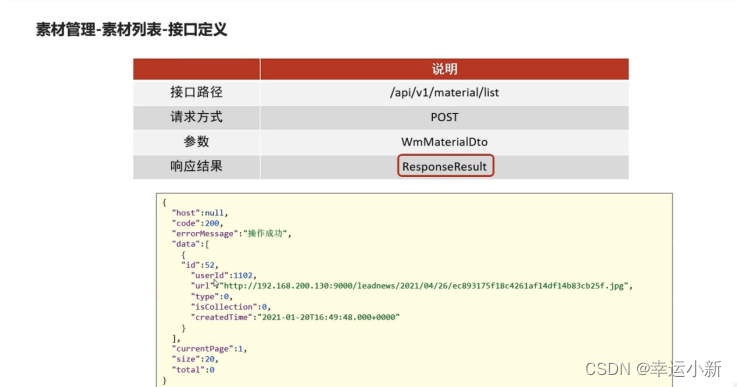Select the 说明 table header cell
The image size is (737, 387).
(x=444, y=69)
